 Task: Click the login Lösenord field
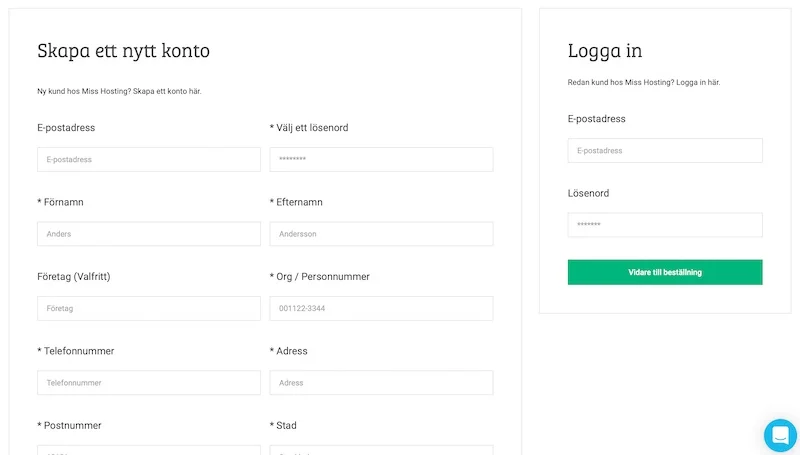pyautogui.click(x=665, y=225)
